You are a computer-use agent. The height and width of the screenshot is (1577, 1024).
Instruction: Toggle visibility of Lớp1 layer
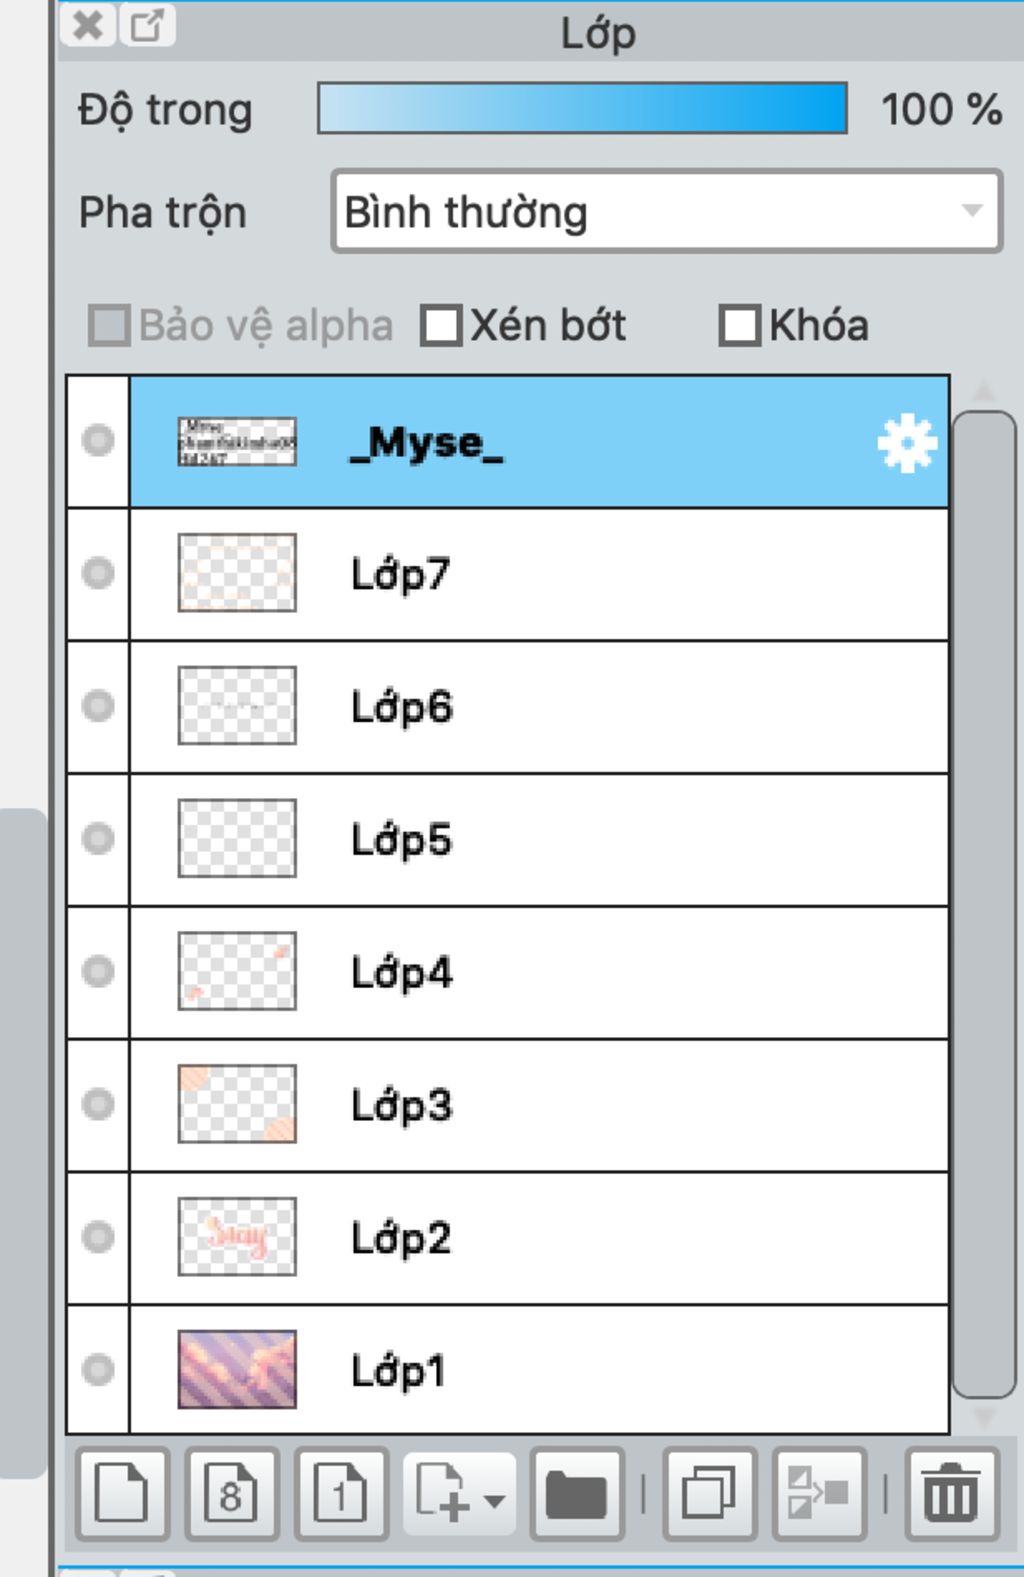tap(98, 1369)
